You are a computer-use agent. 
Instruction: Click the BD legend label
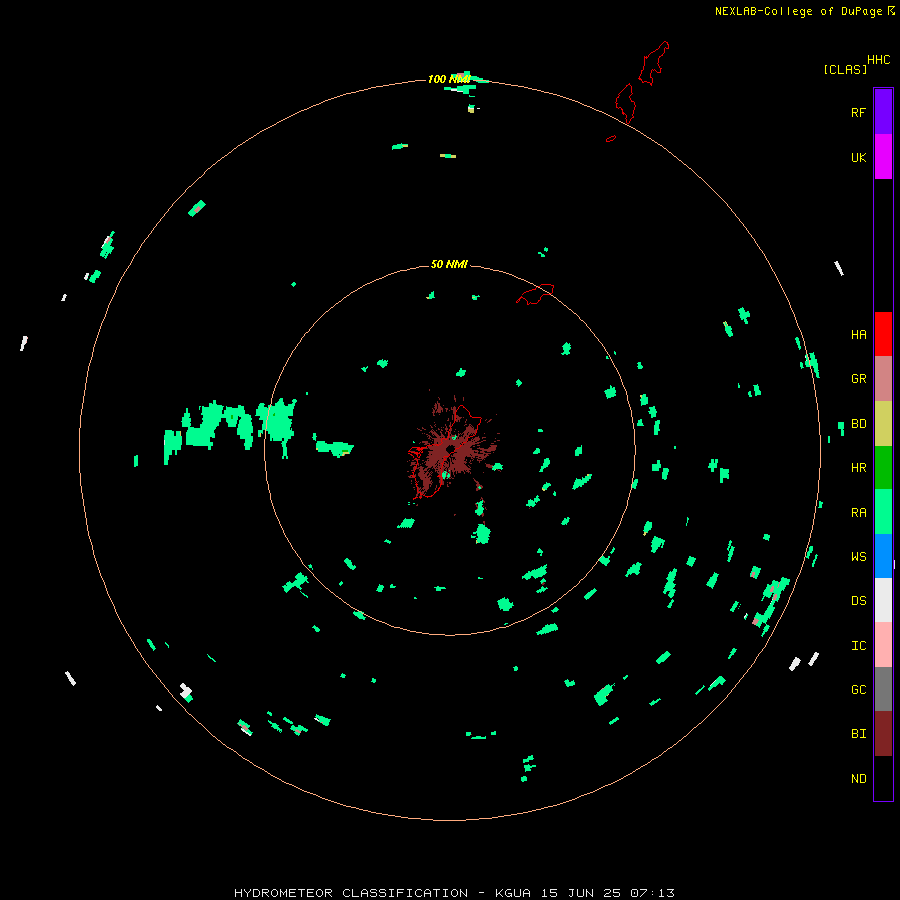tap(858, 424)
